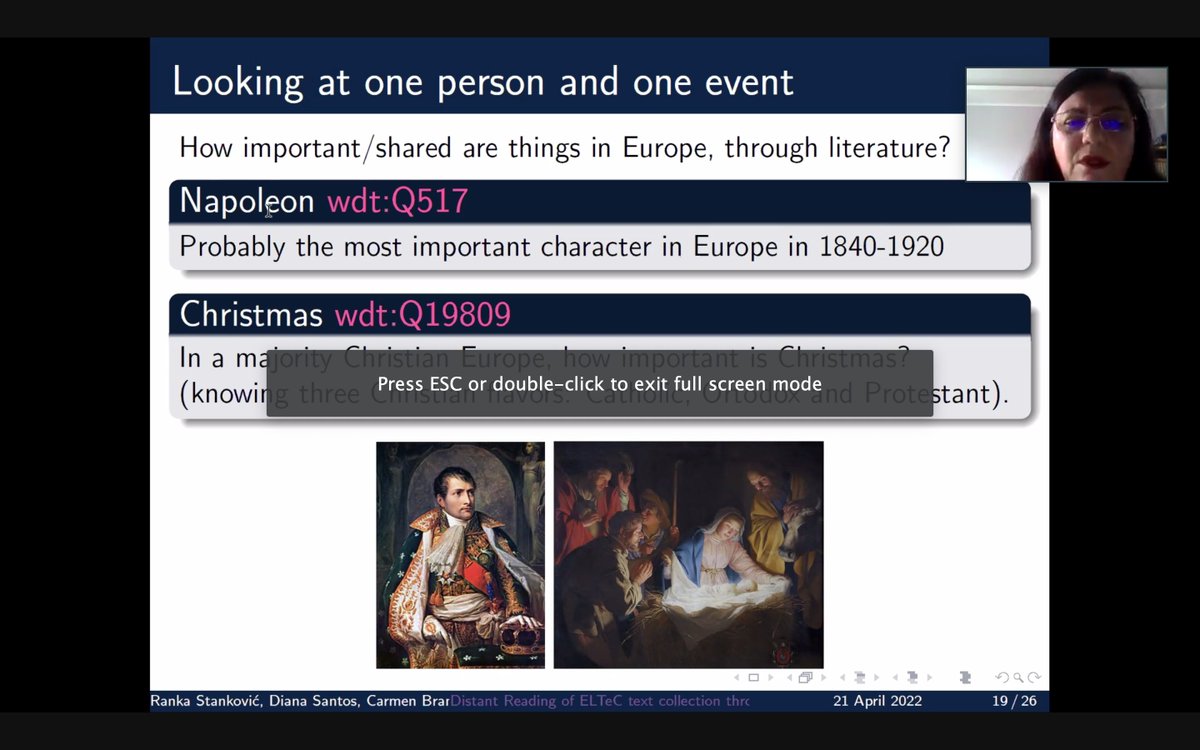
Task: Click the single slide rectangle navigation icon
Action: tap(754, 677)
